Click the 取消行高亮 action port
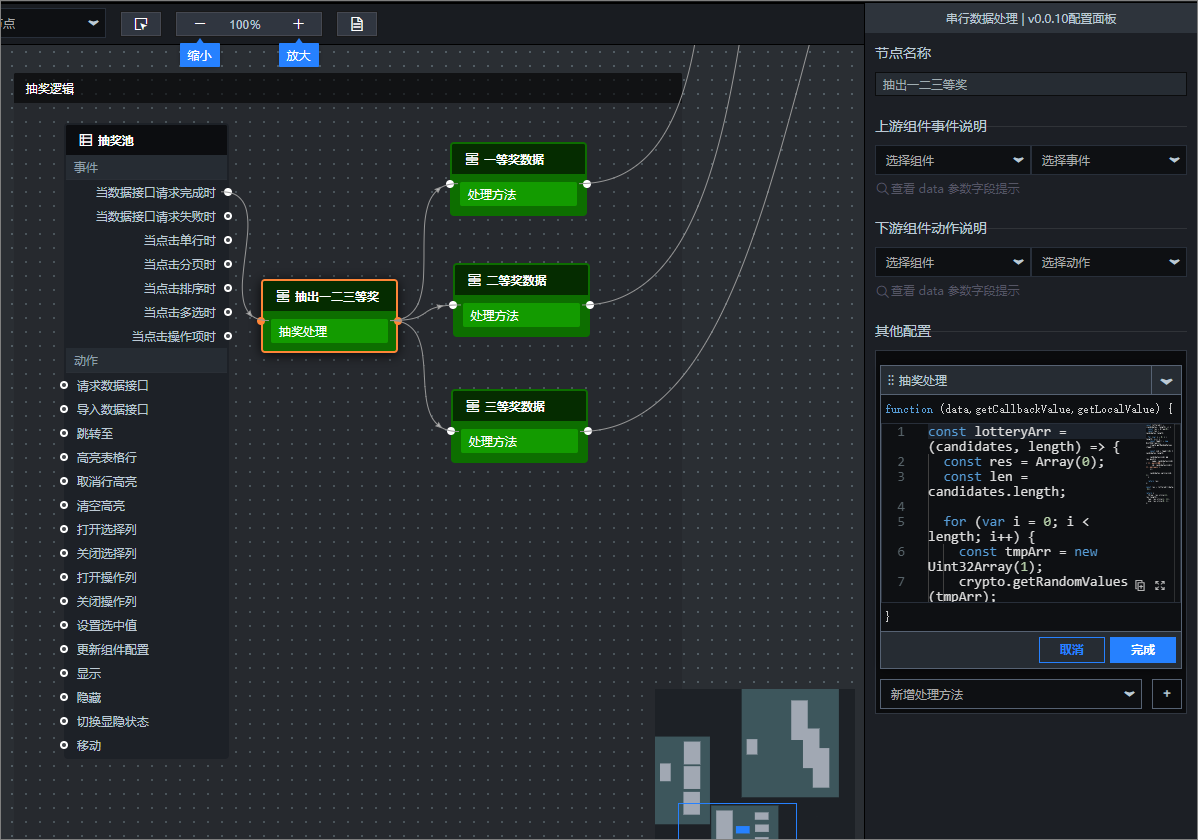This screenshot has width=1198, height=840. coord(64,482)
